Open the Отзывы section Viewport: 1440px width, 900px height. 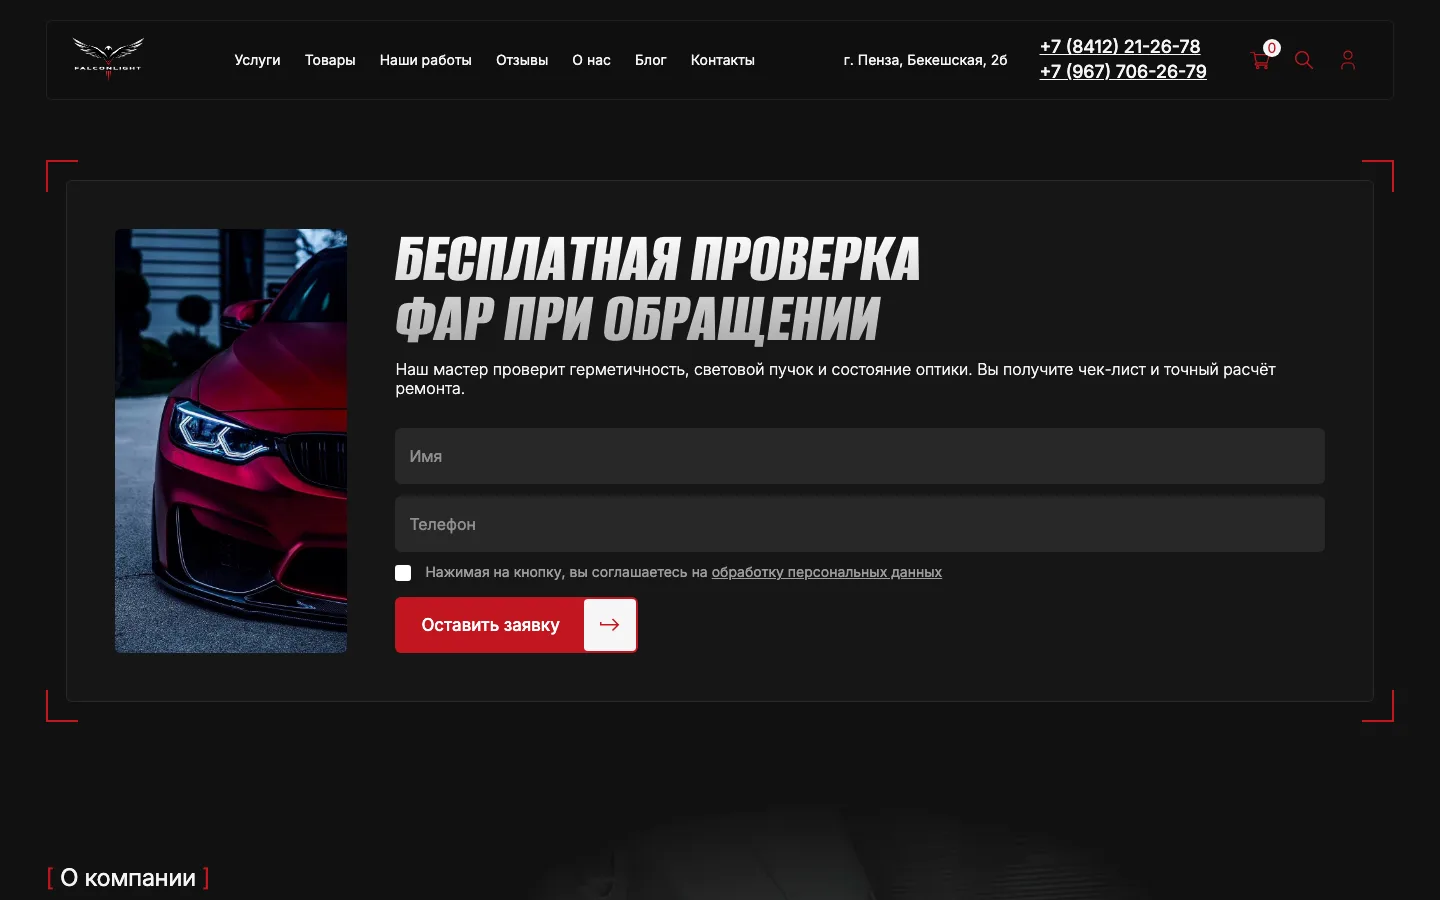(522, 60)
